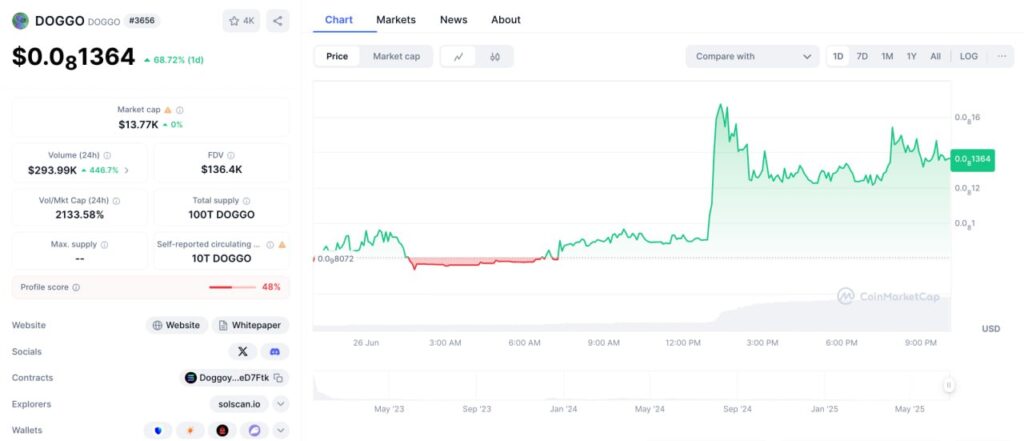The width and height of the screenshot is (1024, 441).
Task: Toggle chart to Price view
Action: pos(337,56)
